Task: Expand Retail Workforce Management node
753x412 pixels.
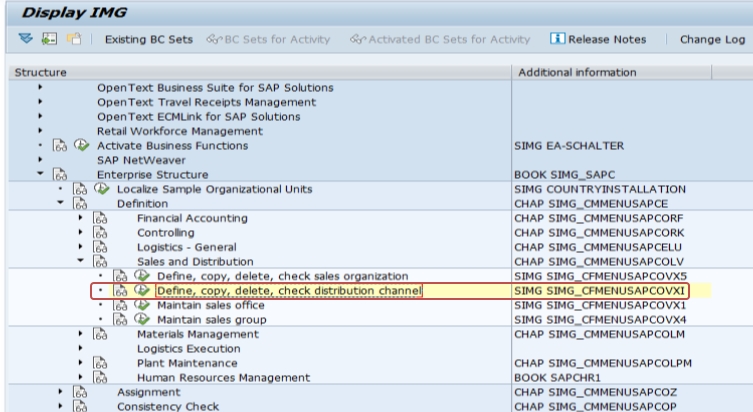Action: pyautogui.click(x=40, y=131)
